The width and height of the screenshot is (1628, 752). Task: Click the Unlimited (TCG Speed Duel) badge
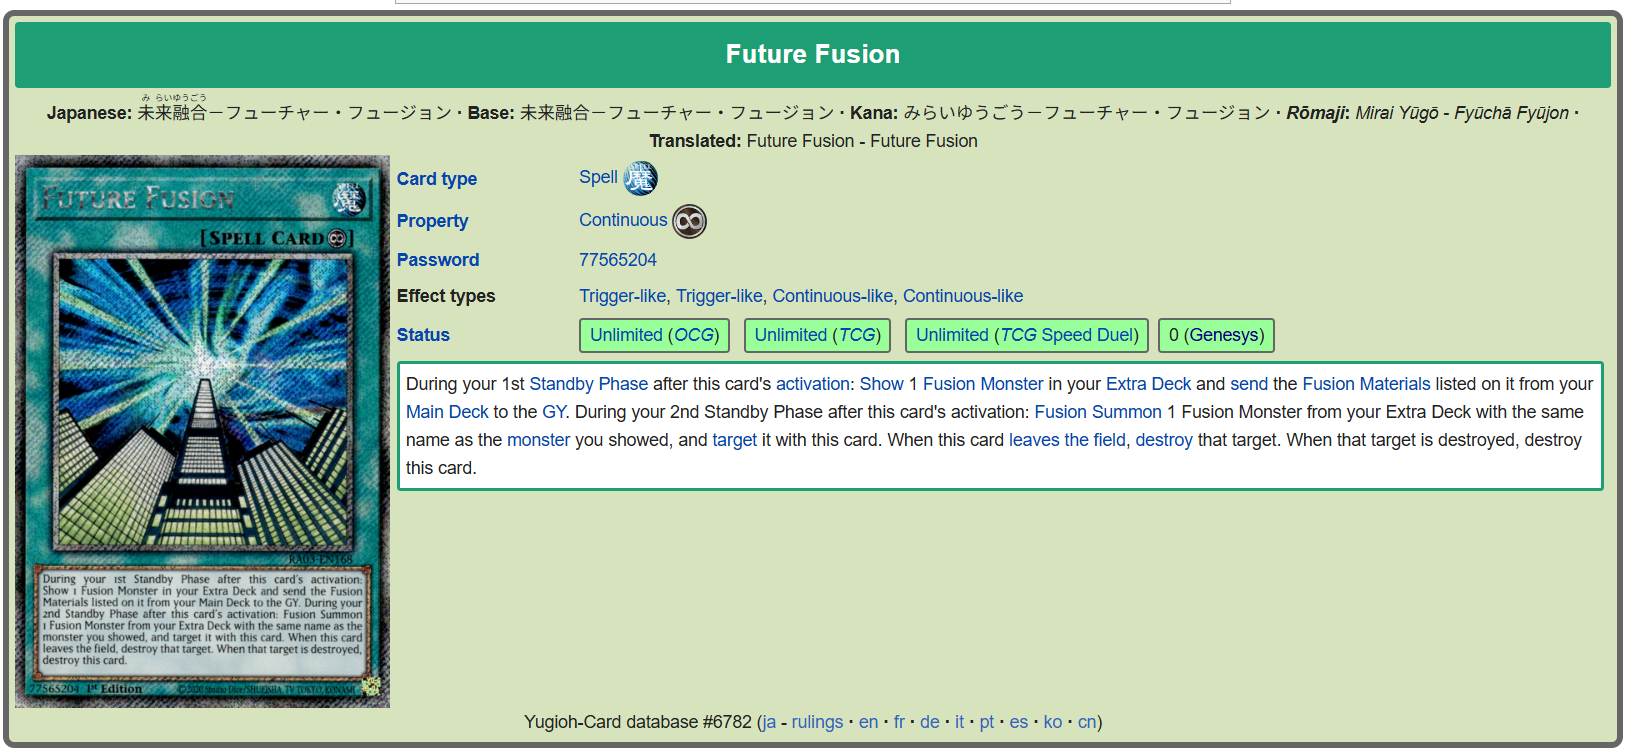click(1027, 335)
